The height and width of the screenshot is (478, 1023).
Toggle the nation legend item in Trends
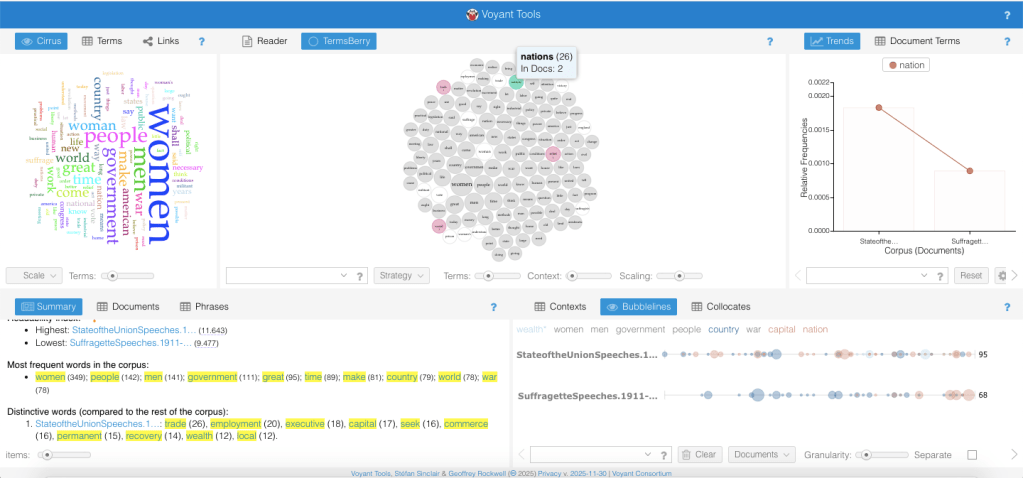click(x=904, y=65)
